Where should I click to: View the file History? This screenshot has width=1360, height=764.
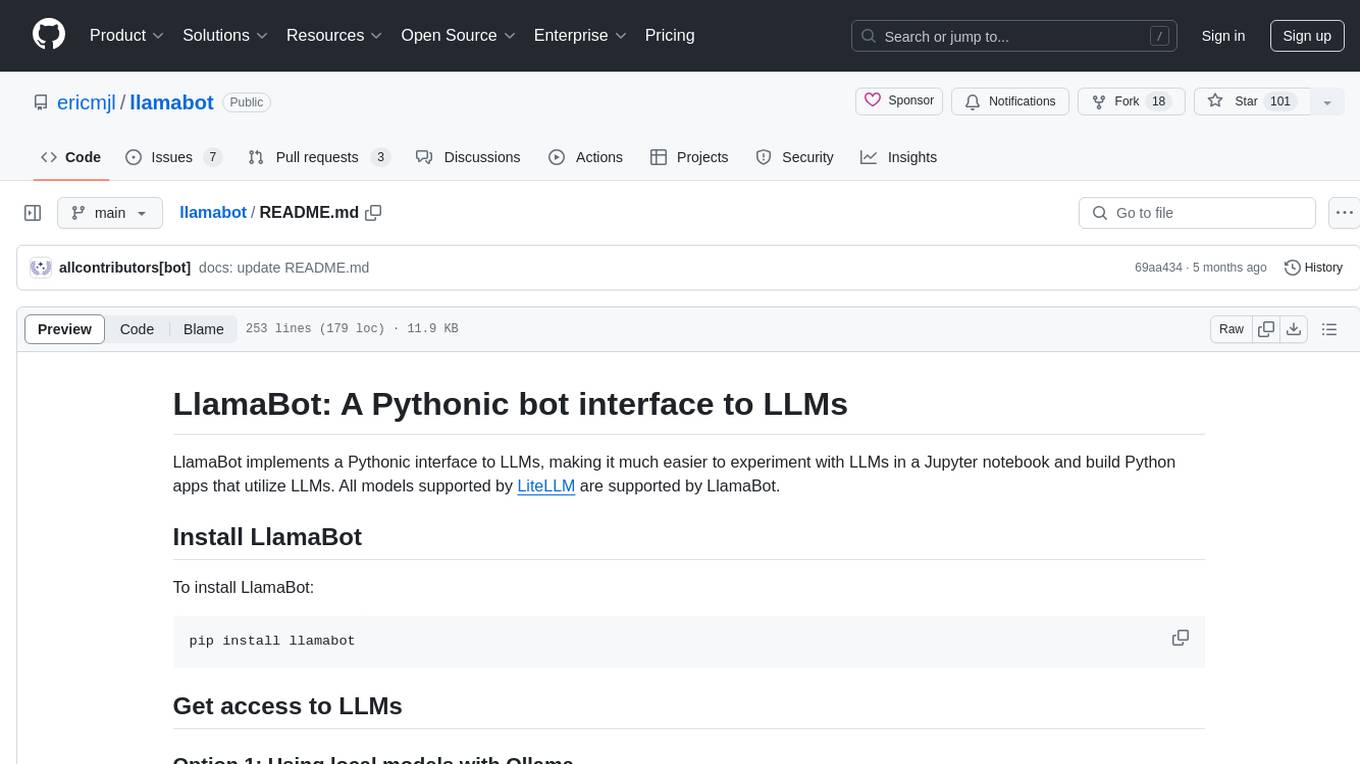(x=1313, y=268)
